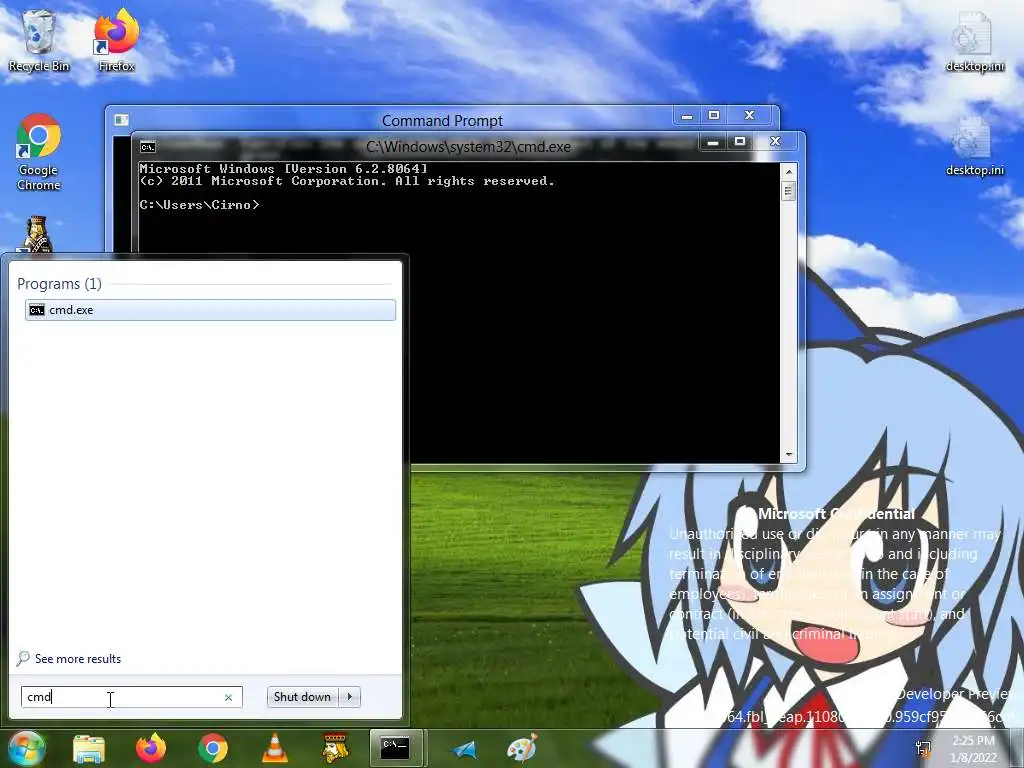The width and height of the screenshot is (1024, 768).
Task: Minimize the rear Command Prompt window
Action: tap(687, 116)
